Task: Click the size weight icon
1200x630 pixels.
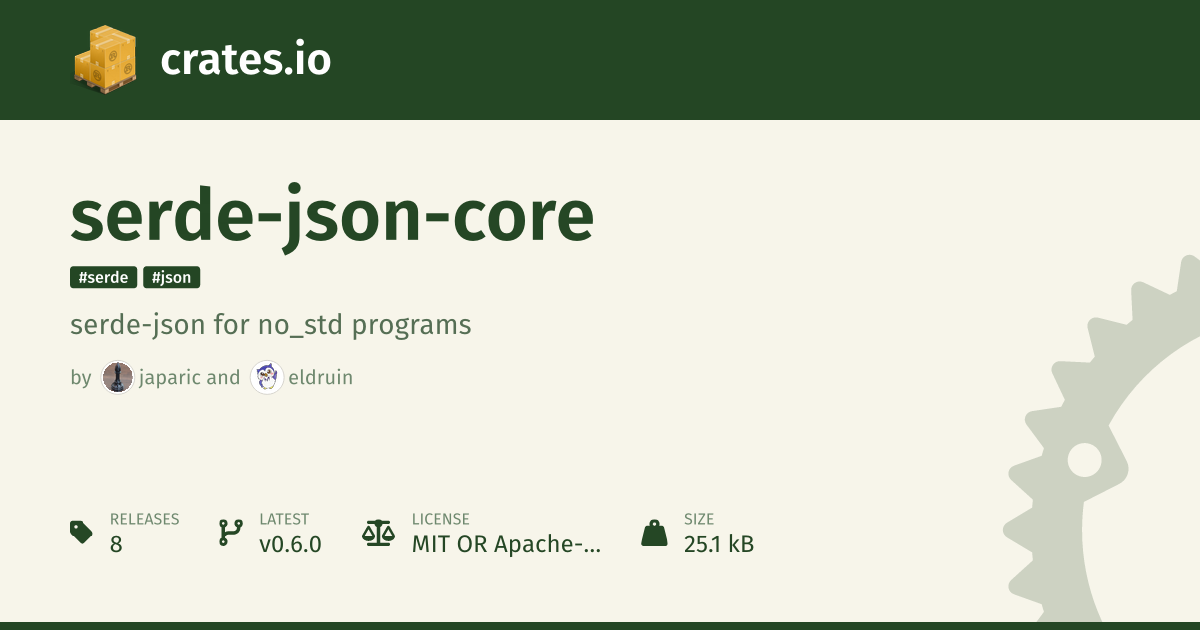Action: tap(654, 532)
